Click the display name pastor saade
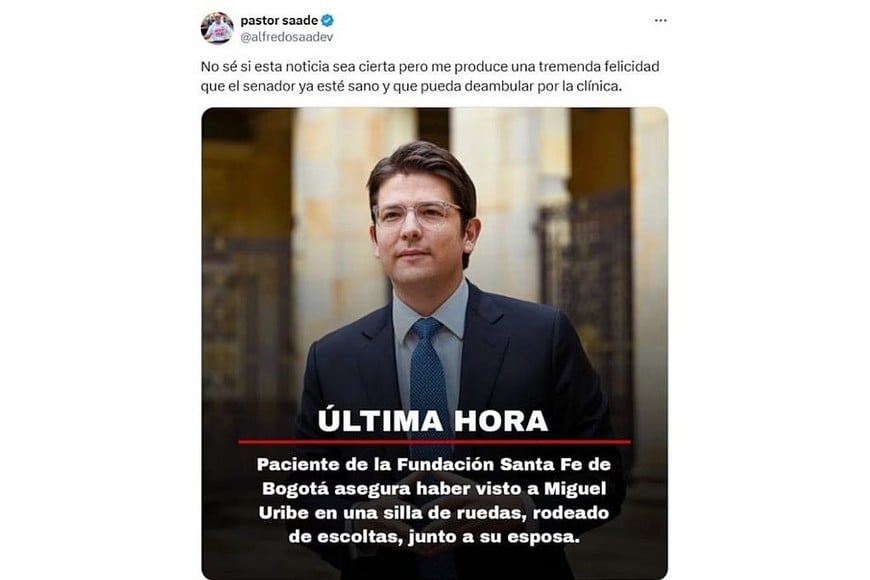The width and height of the screenshot is (870, 580). [x=279, y=21]
